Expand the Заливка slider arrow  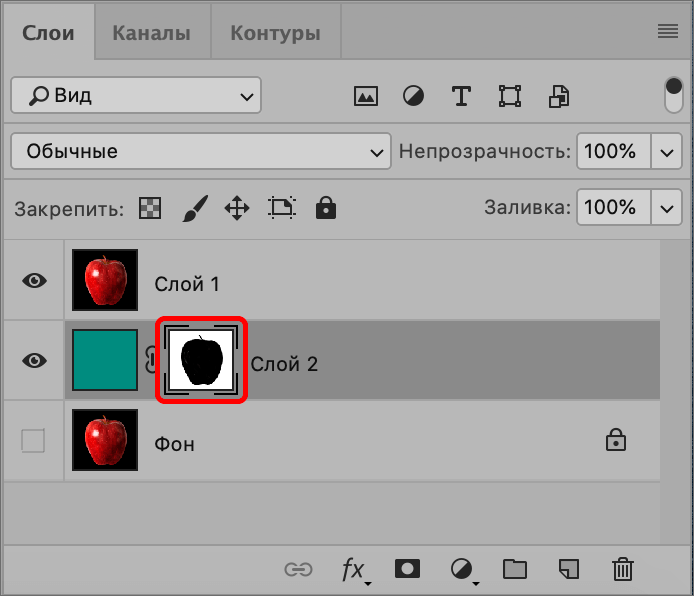(x=667, y=207)
